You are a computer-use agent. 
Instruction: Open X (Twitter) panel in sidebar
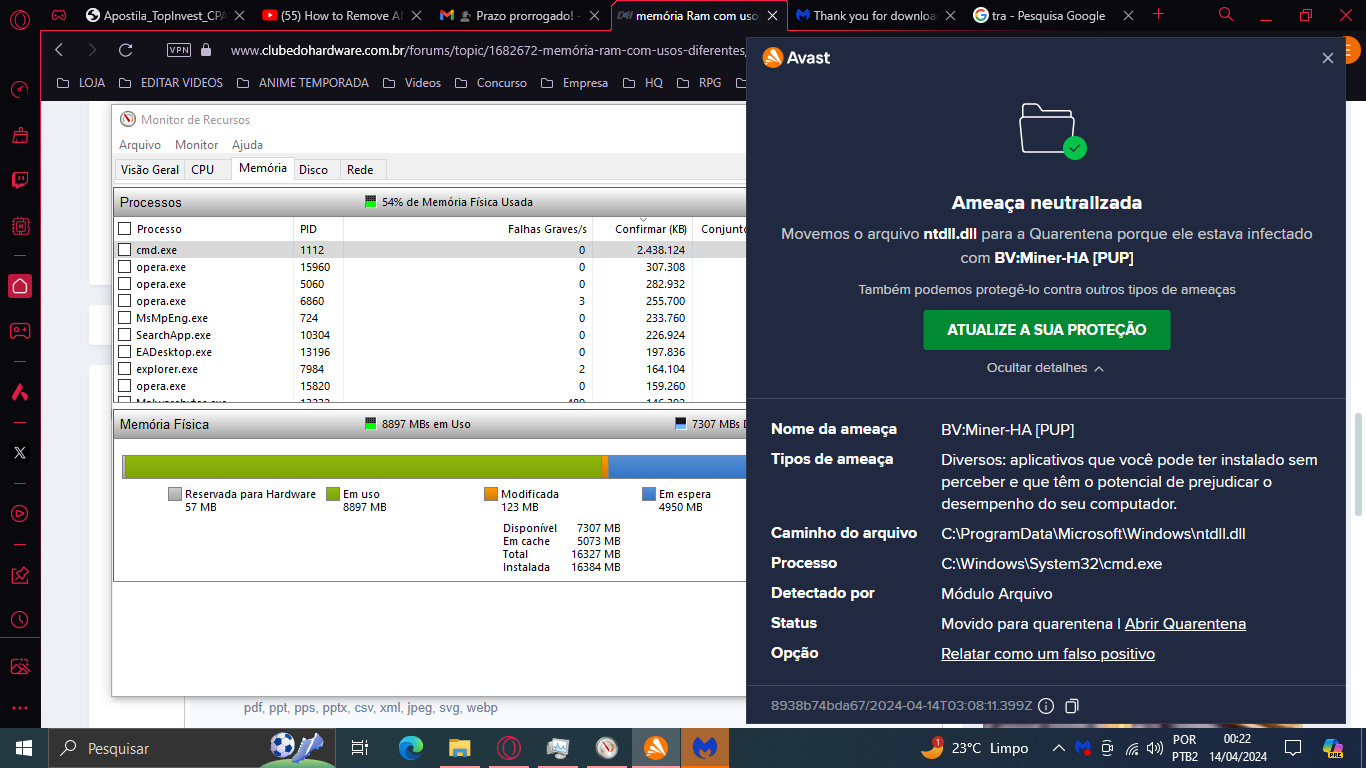tap(20, 452)
